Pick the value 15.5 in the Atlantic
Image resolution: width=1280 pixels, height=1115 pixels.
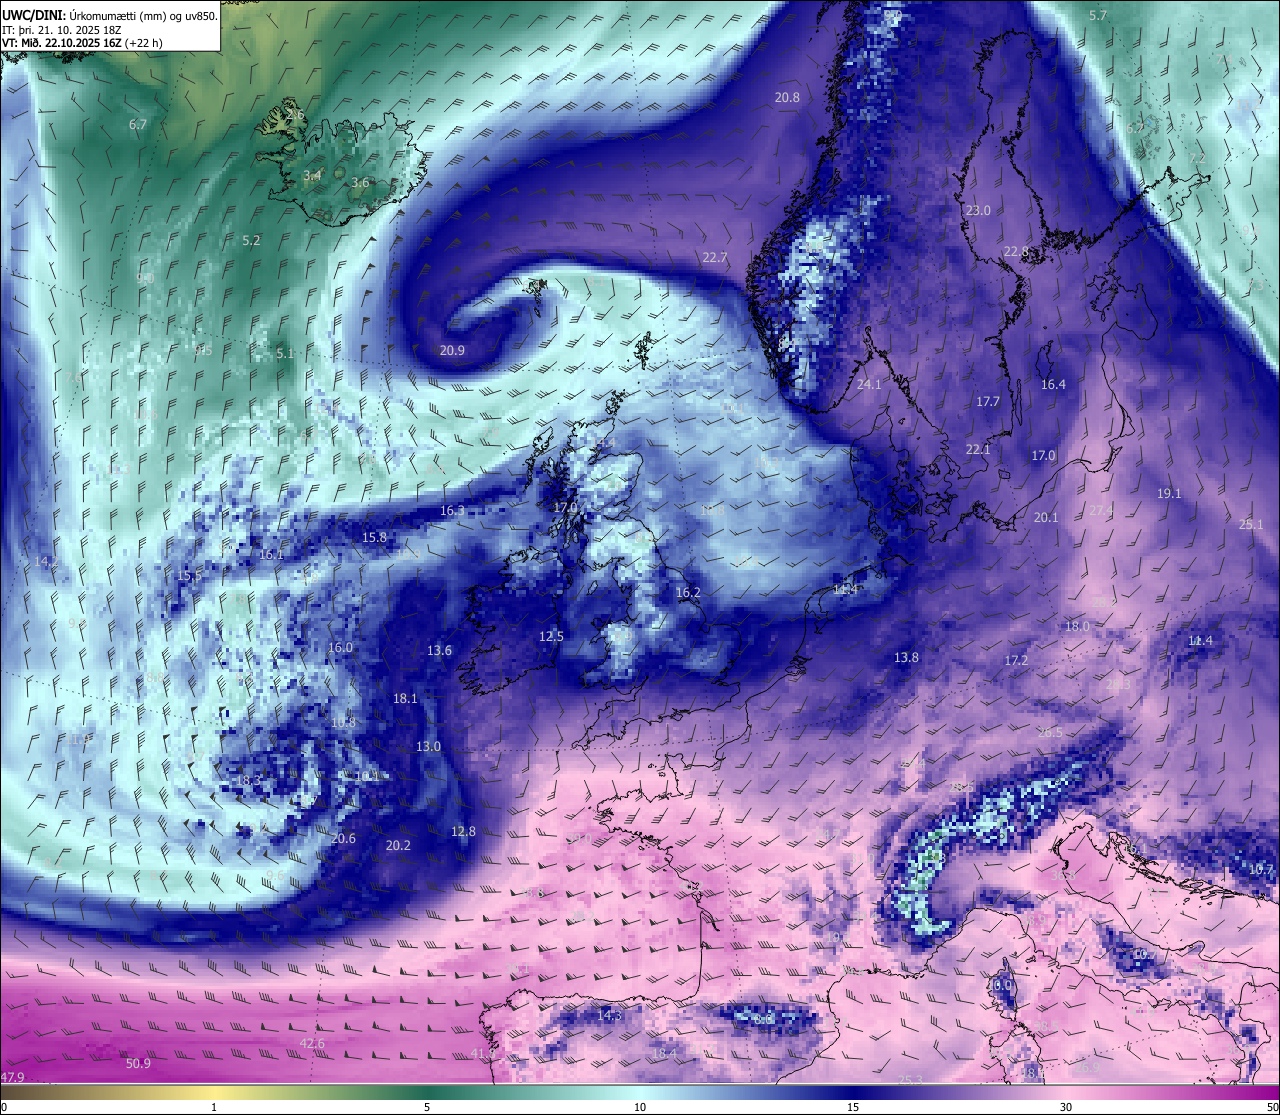coord(189,576)
